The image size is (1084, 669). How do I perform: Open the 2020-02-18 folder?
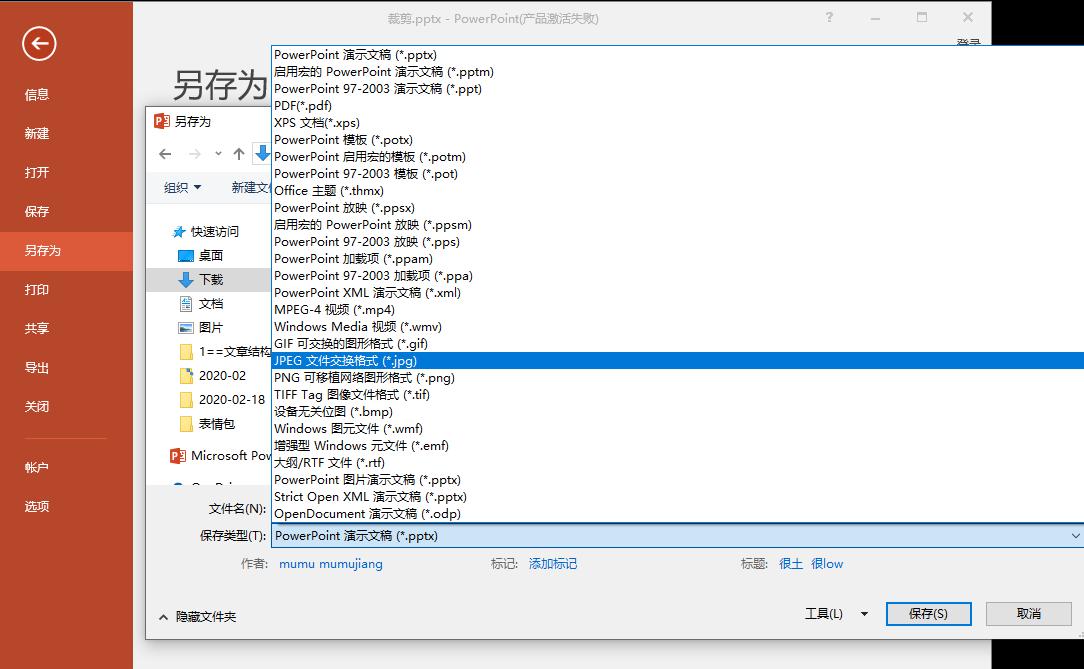coord(222,400)
